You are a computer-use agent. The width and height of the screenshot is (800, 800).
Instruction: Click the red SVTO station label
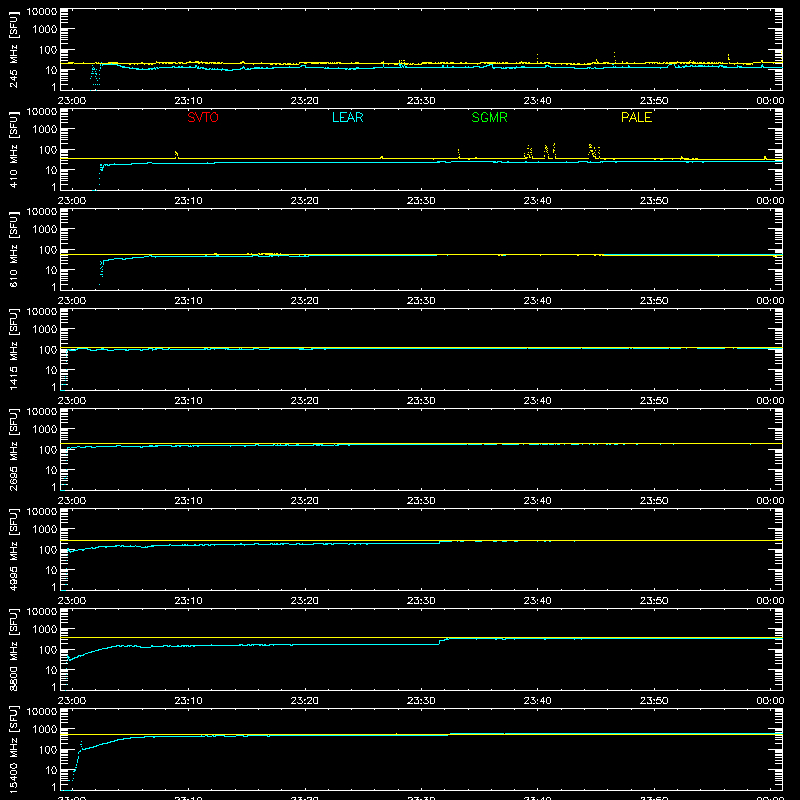click(203, 117)
